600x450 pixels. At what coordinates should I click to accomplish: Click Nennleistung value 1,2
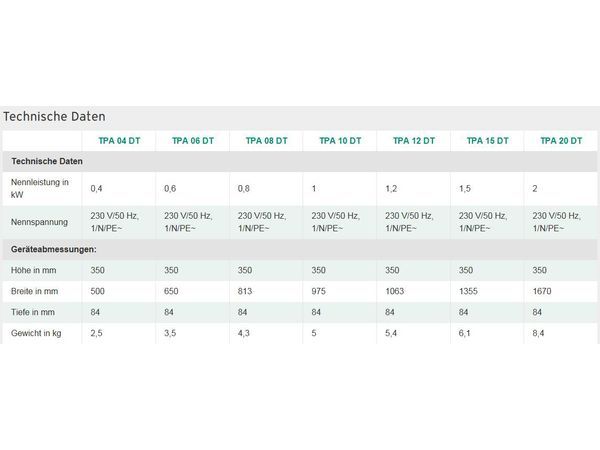pos(391,189)
